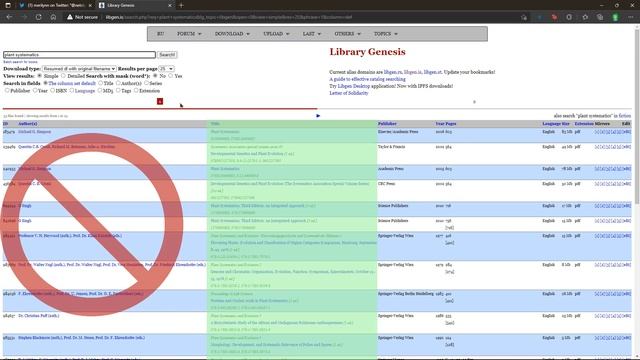Viewport: 640px width, 360px height.
Task: Choose the Language search field
Action: point(71,91)
